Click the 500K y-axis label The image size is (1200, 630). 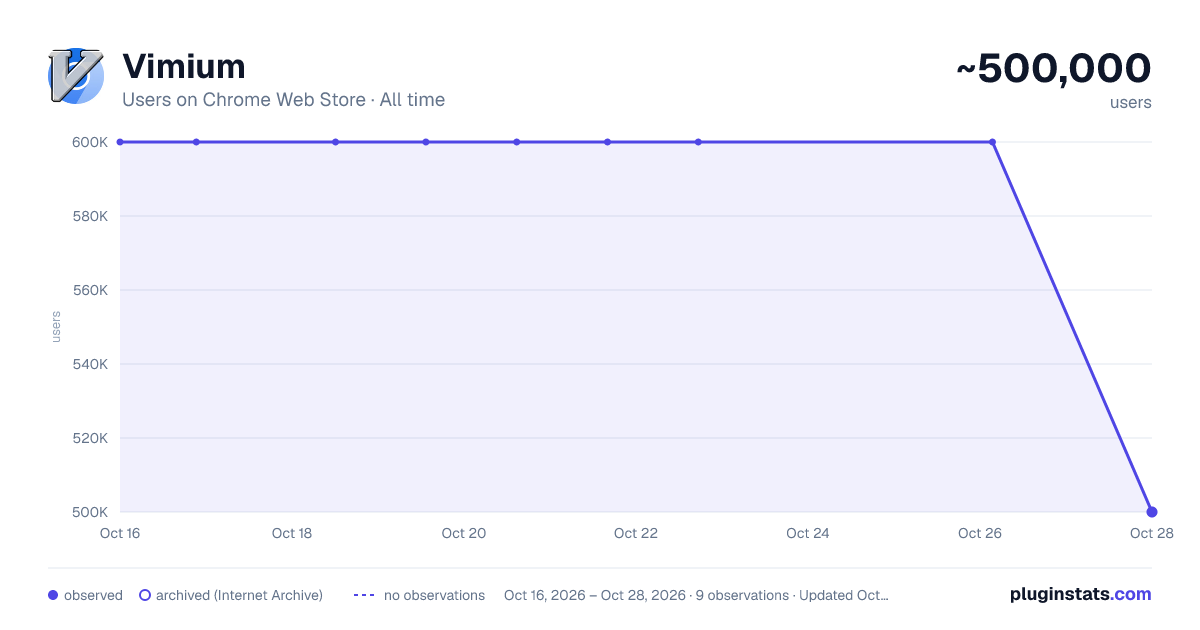[90, 512]
